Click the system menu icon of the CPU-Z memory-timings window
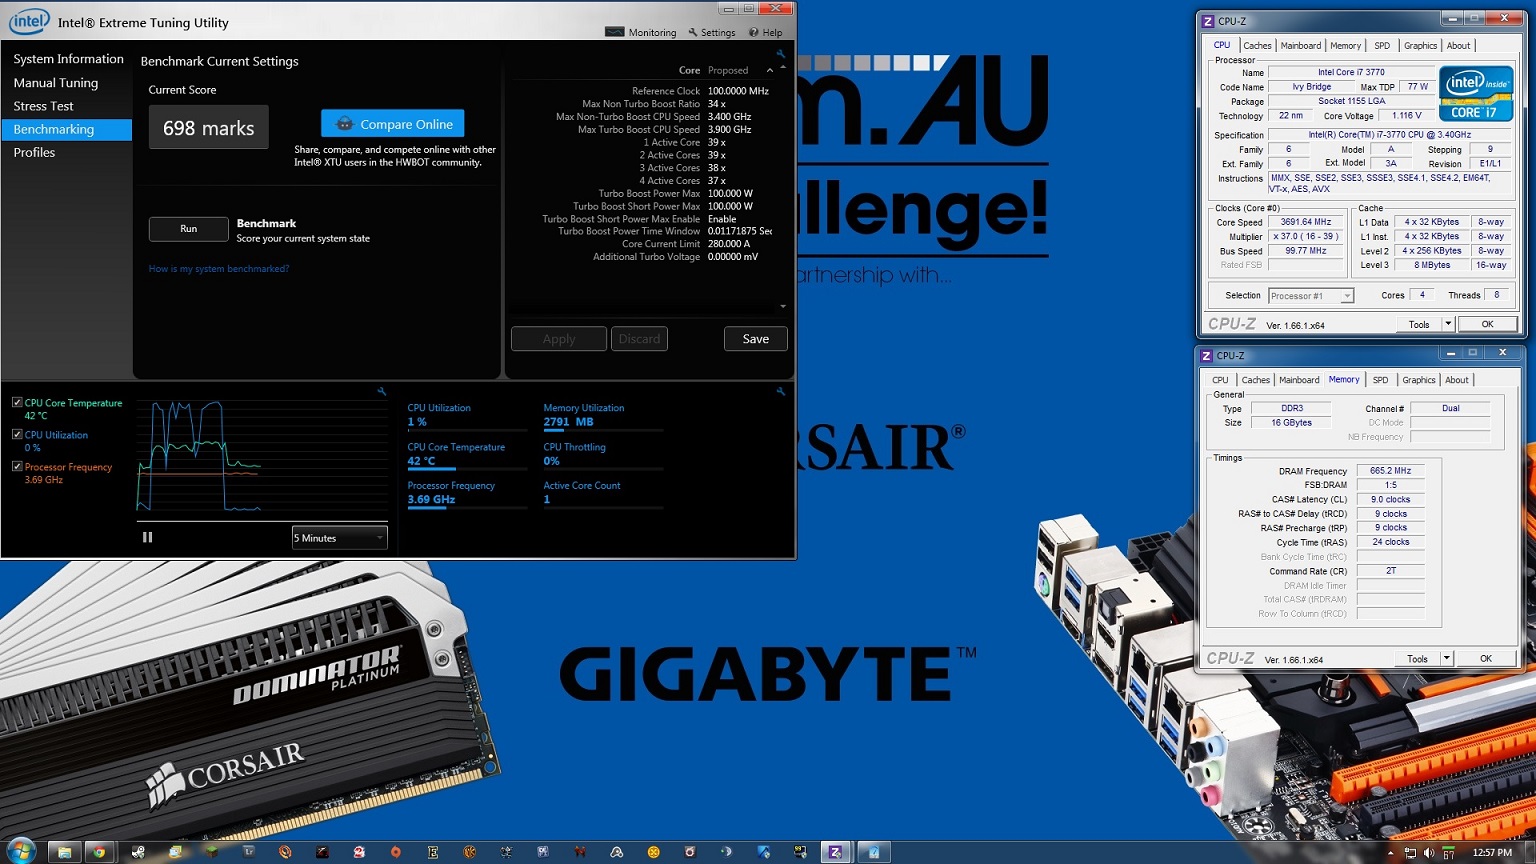1536x864 pixels. 1206,355
